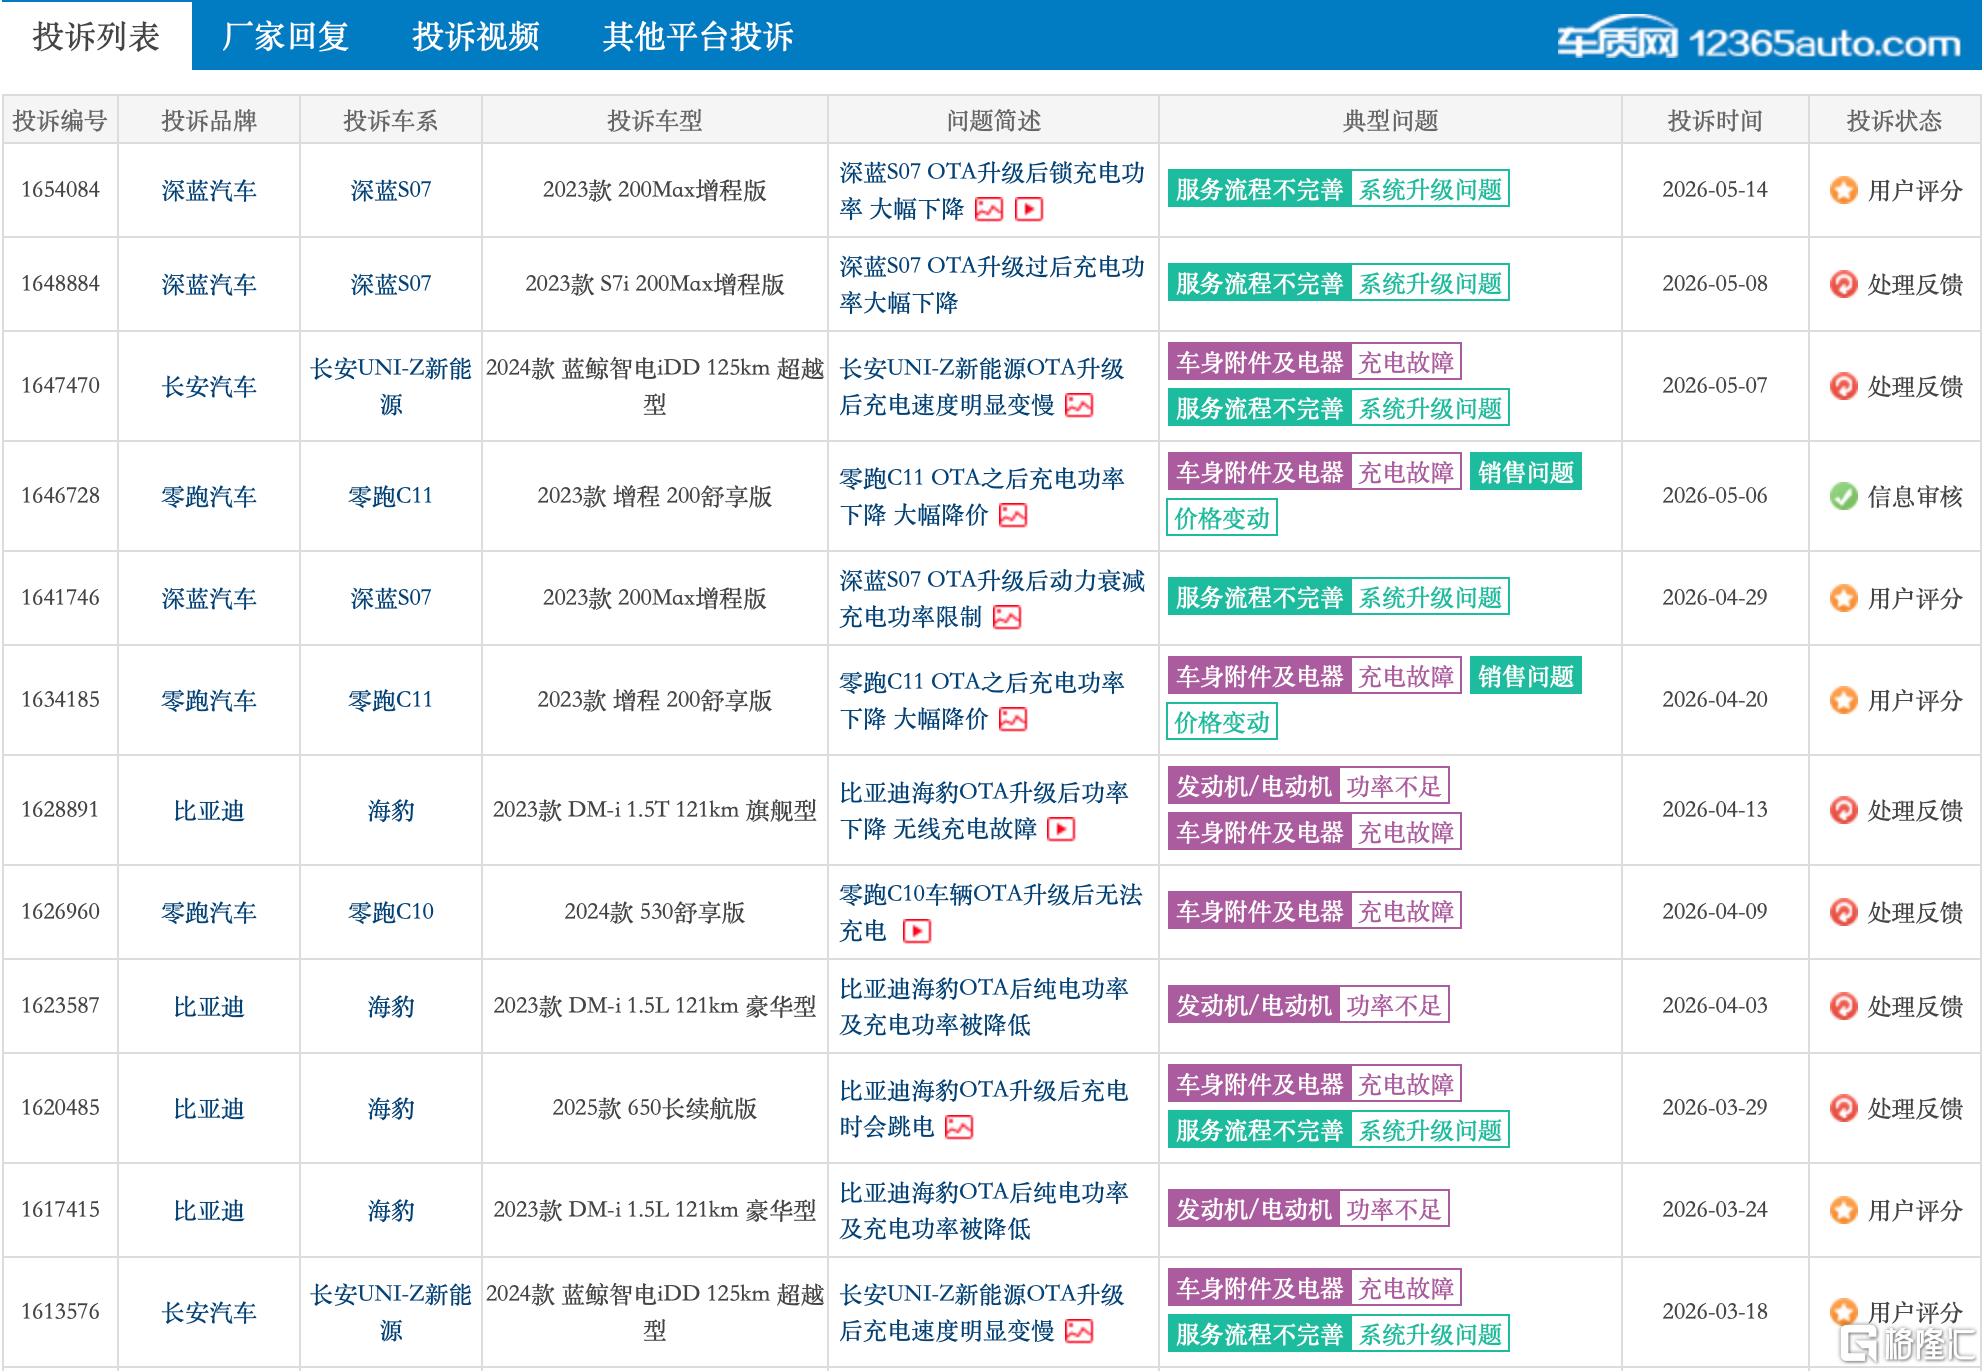The width and height of the screenshot is (1984, 1372).
Task: Open summary 深蓝S07 OTA升级后动力衰减充电功率限制
Action: pos(992,598)
